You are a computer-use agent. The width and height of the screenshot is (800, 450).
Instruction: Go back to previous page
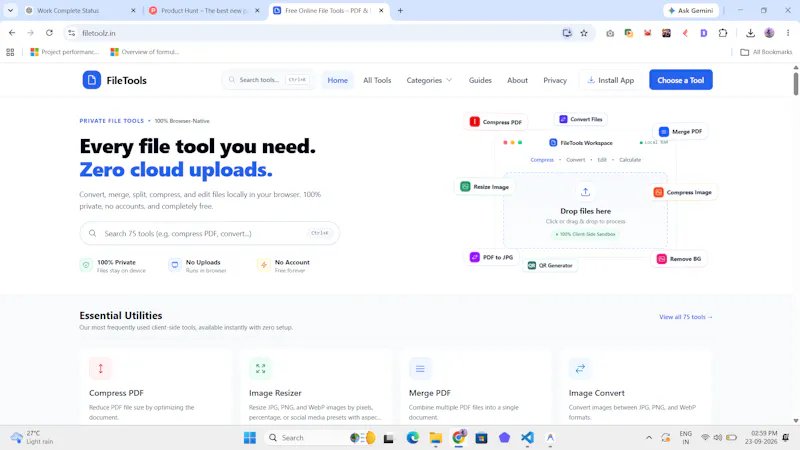click(12, 33)
